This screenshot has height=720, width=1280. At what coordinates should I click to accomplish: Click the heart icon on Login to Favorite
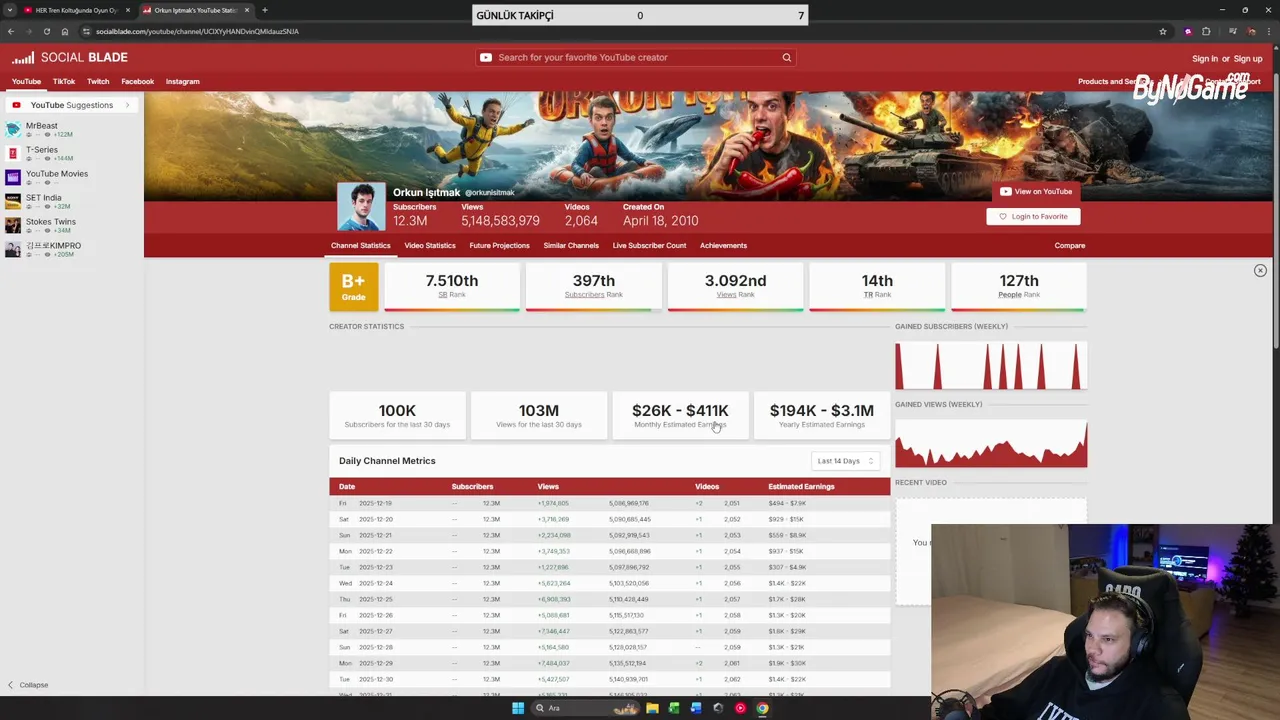coord(1003,216)
